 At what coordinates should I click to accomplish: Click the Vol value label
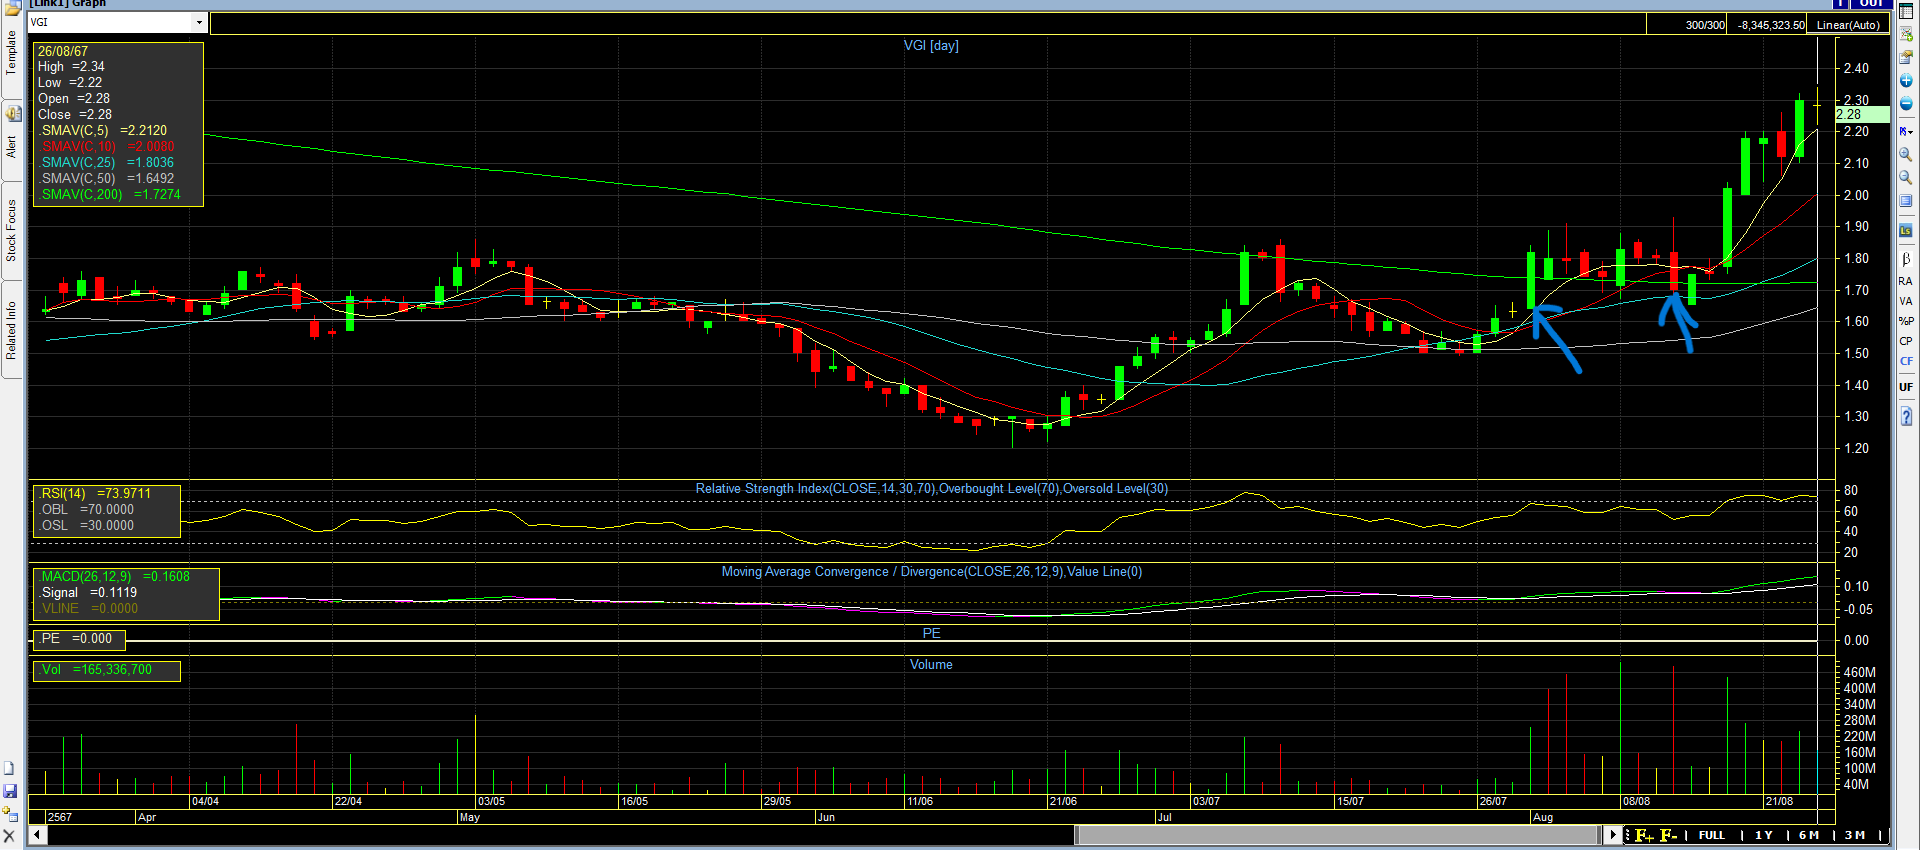coord(96,669)
